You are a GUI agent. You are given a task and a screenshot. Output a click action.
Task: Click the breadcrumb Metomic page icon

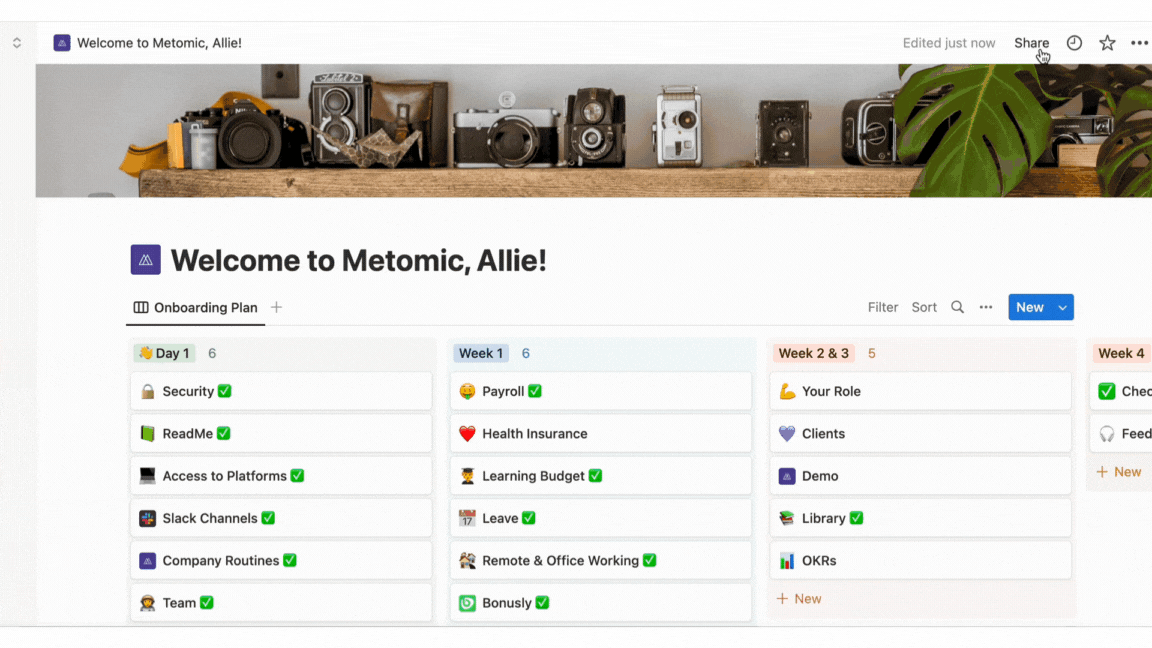coord(62,43)
